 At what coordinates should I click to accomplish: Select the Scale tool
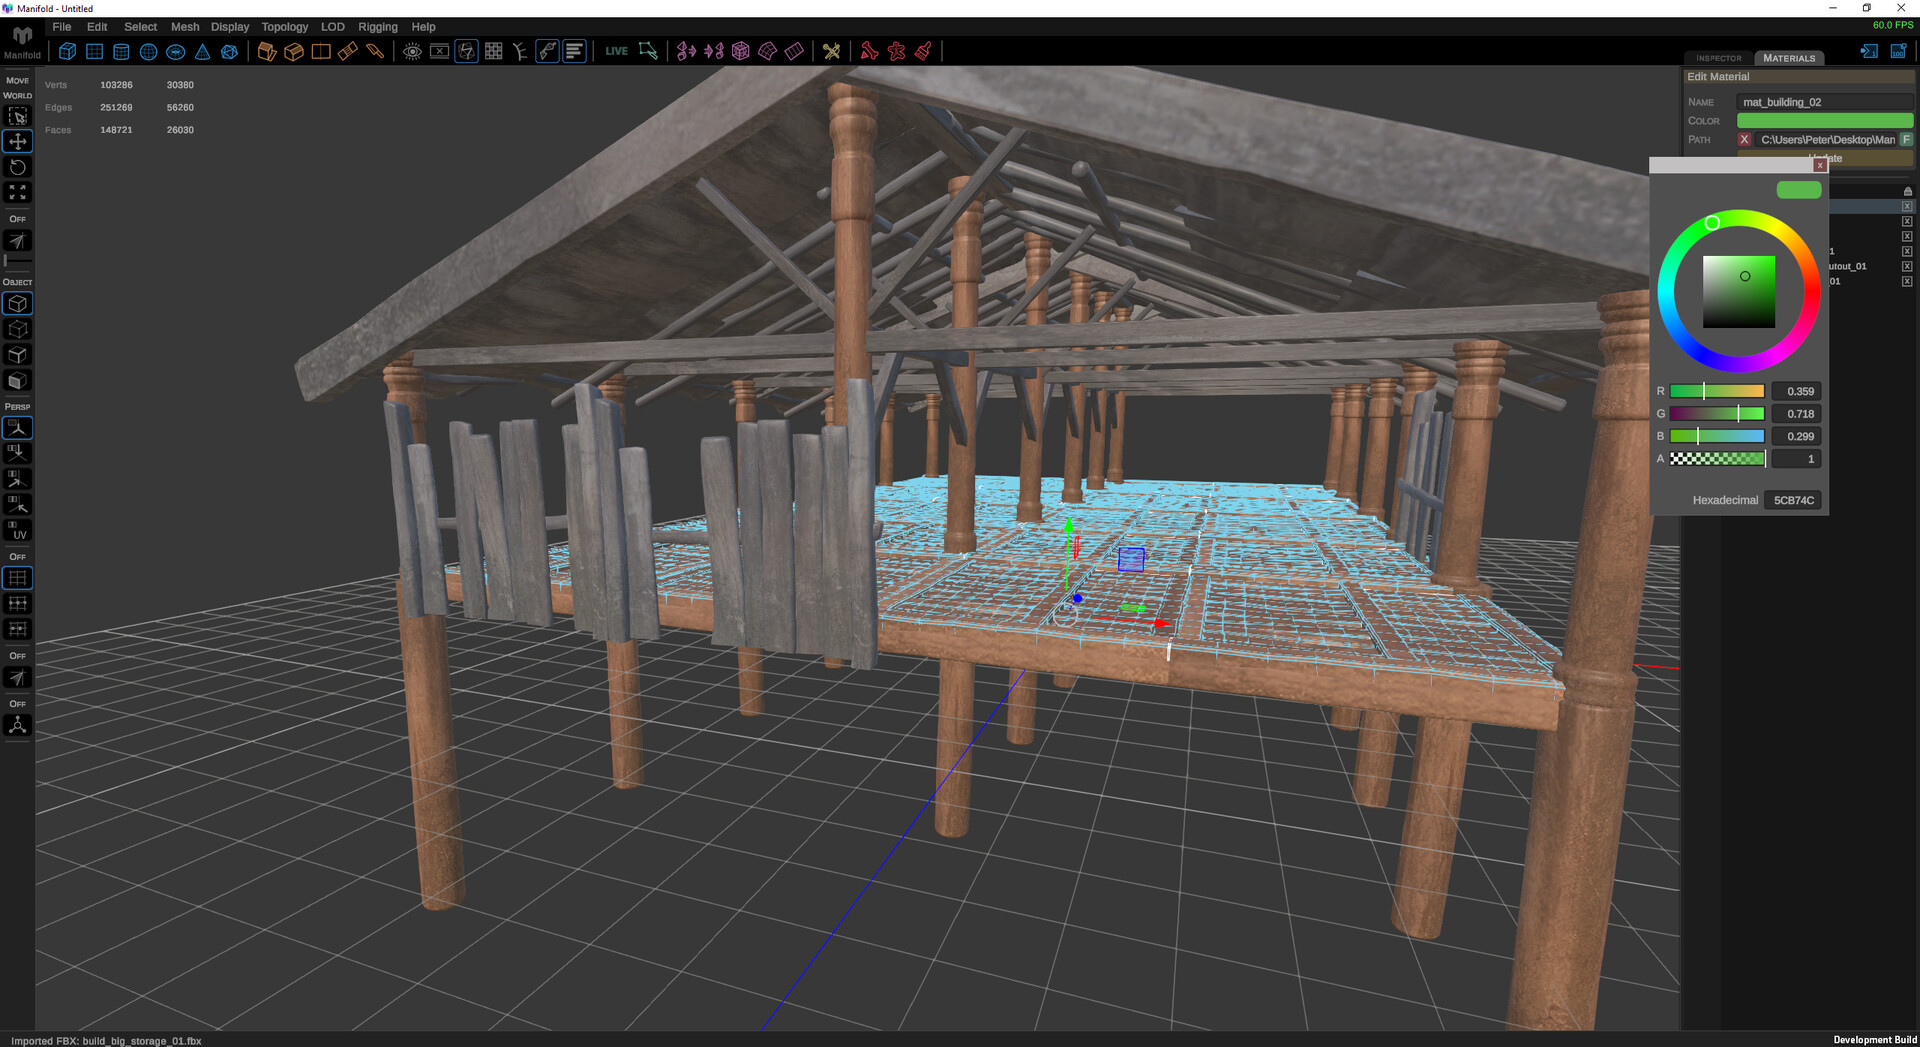(17, 192)
